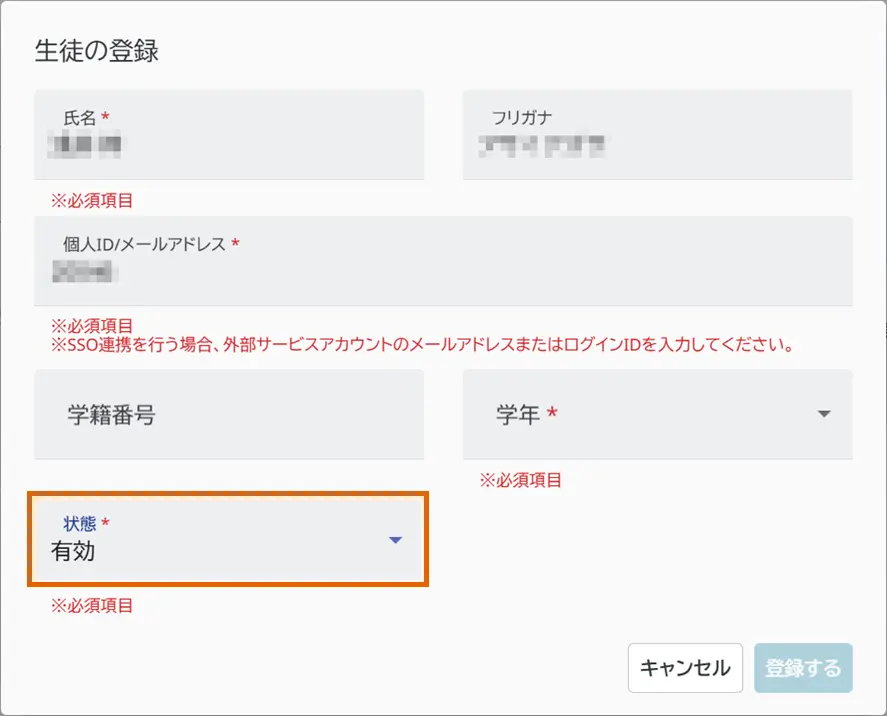
Task: Click the SSO連携 note in red
Action: point(422,346)
